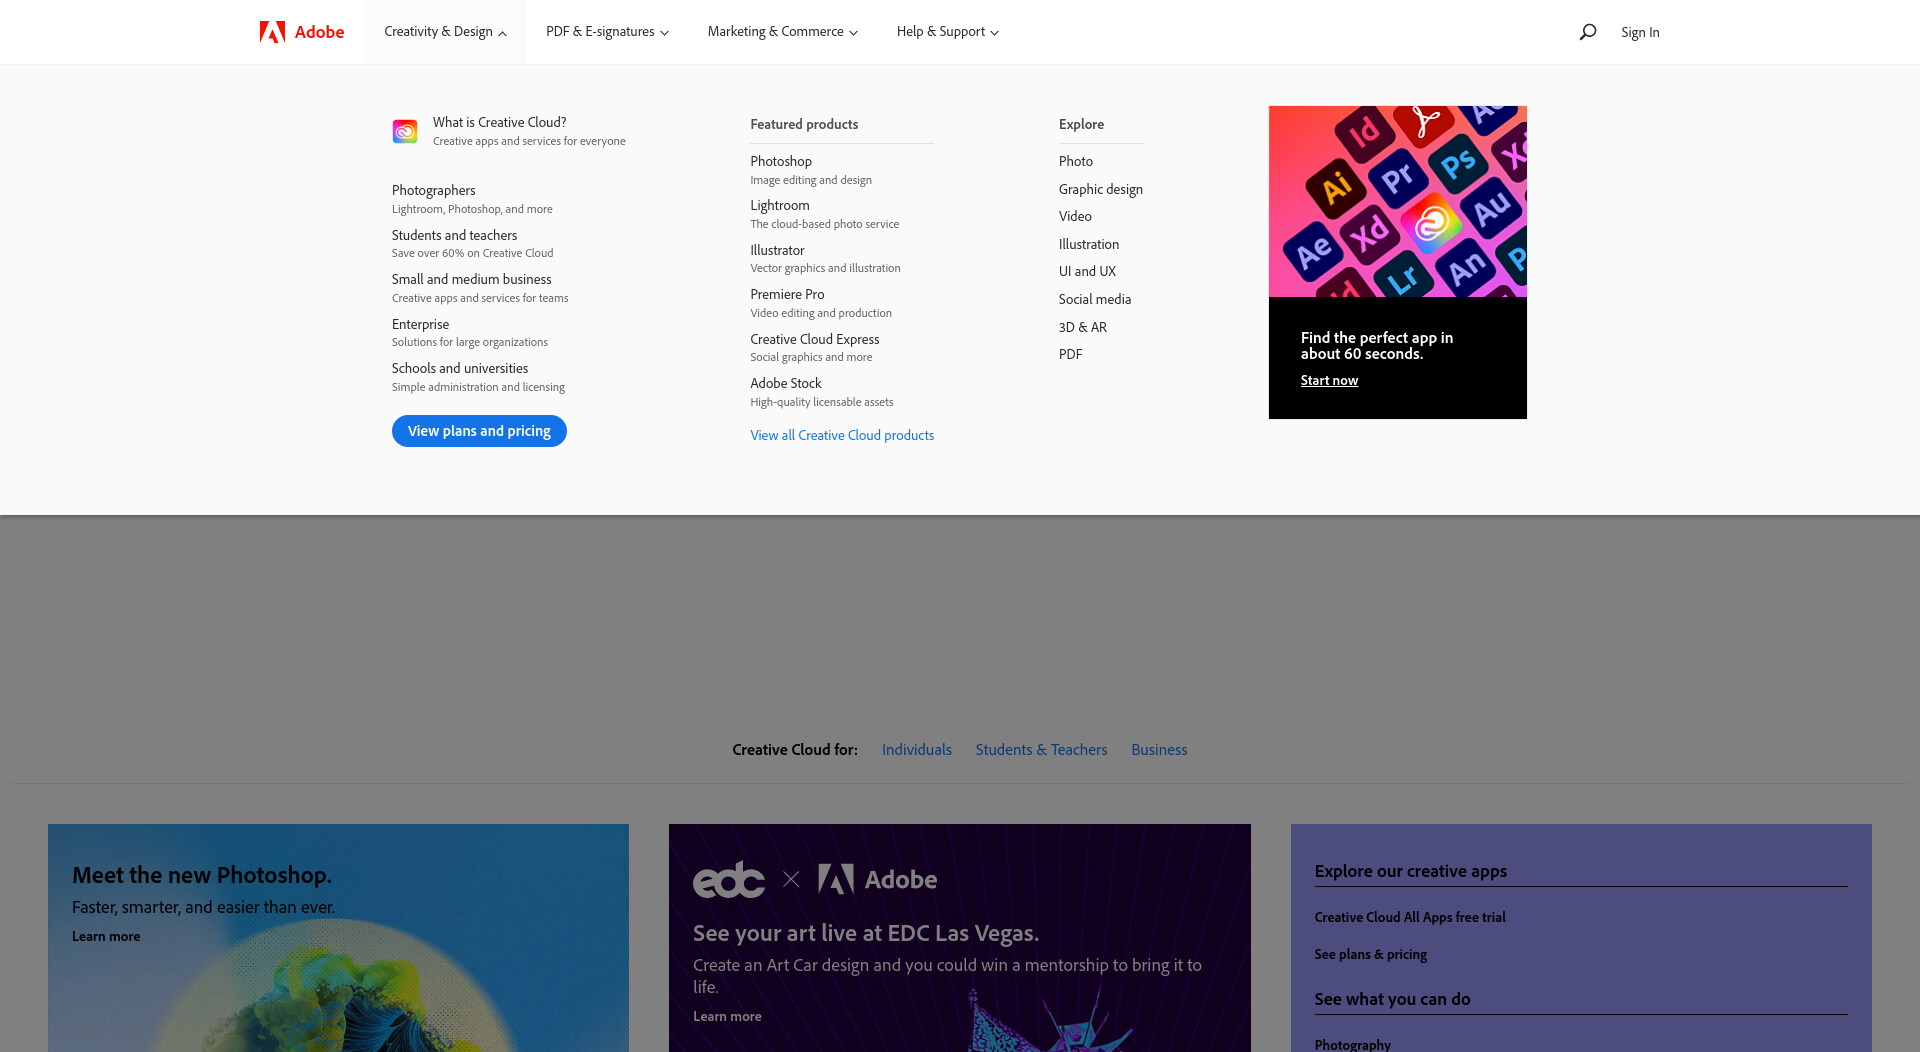1920x1052 pixels.
Task: Explore the Photo category
Action: pyautogui.click(x=1076, y=161)
